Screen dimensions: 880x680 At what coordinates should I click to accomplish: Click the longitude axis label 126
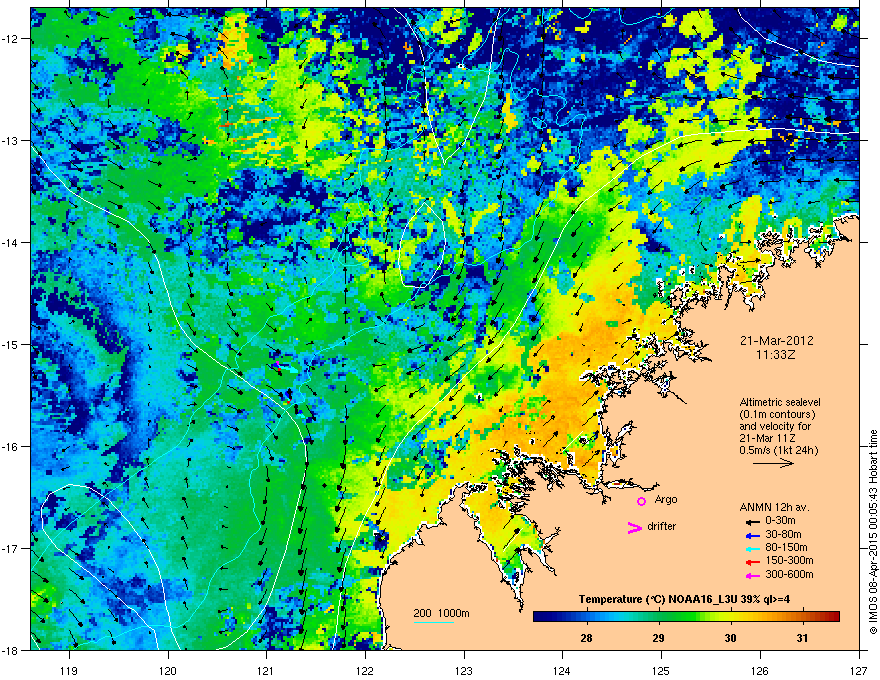[x=760, y=670]
